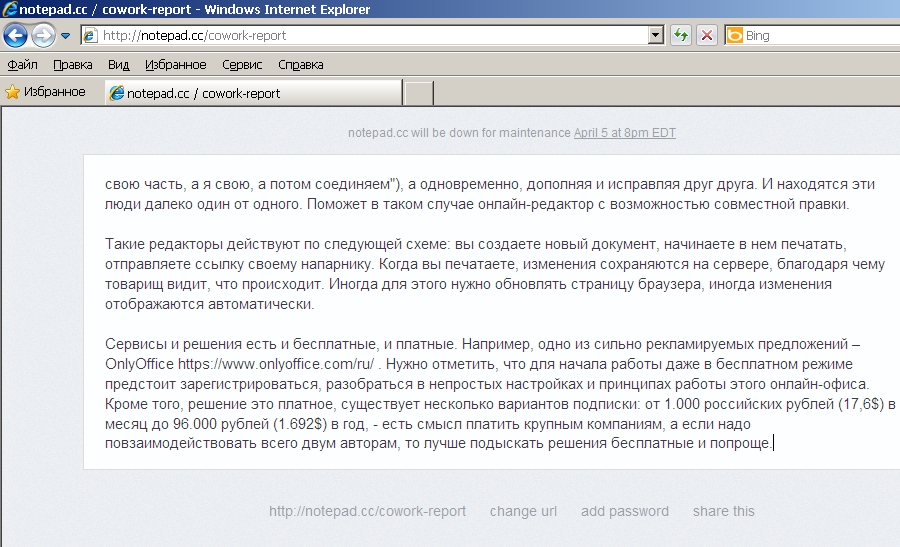Open the Файл menu
This screenshot has width=900, height=547.
pyautogui.click(x=22, y=65)
